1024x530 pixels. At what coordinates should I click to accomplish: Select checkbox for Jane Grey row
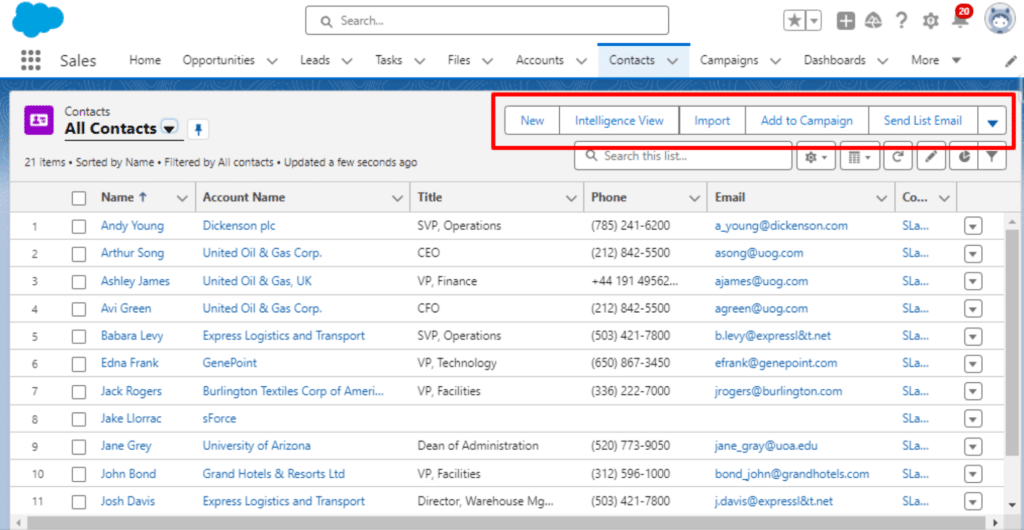click(x=79, y=447)
